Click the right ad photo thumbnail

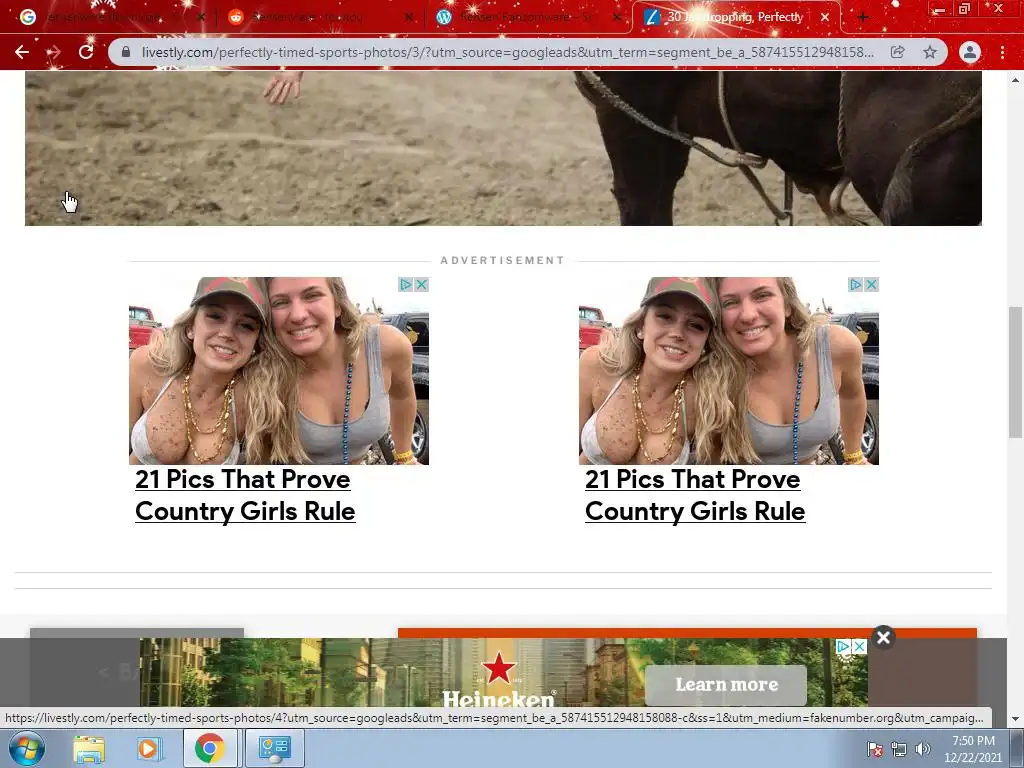click(729, 371)
